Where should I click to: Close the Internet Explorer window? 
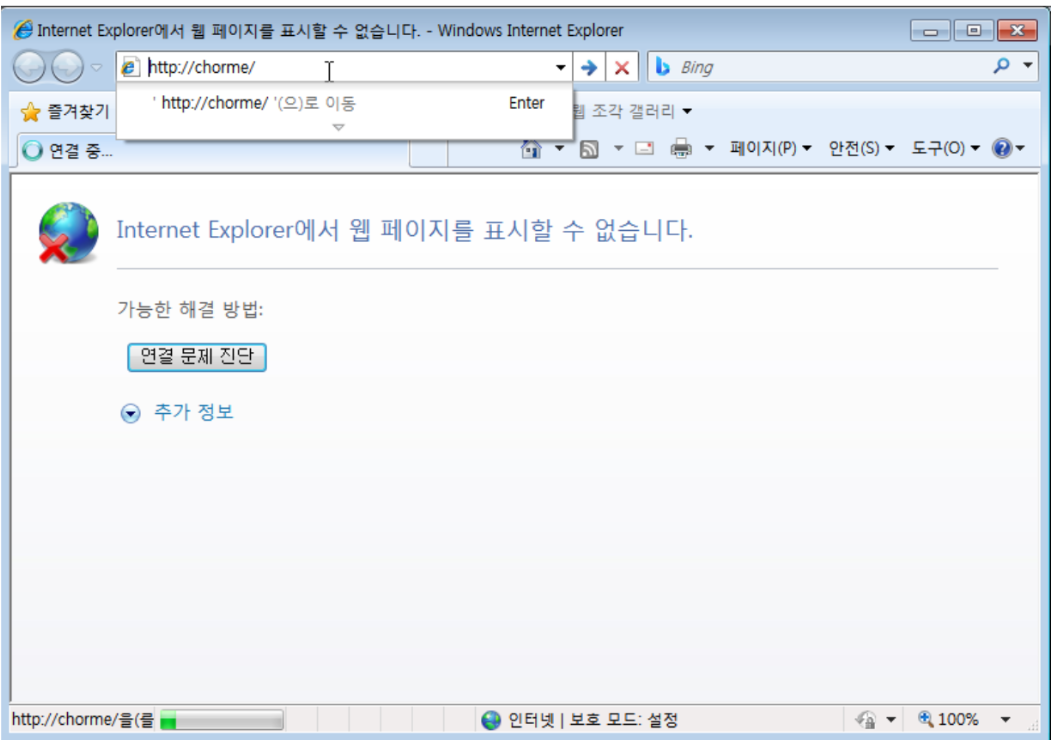[x=1018, y=30]
